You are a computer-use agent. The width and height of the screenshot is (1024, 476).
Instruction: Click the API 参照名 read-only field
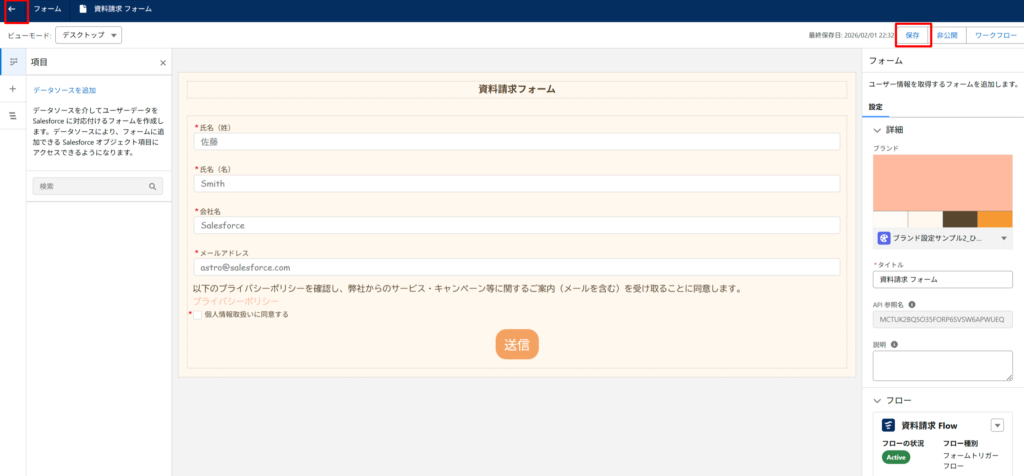coord(942,320)
